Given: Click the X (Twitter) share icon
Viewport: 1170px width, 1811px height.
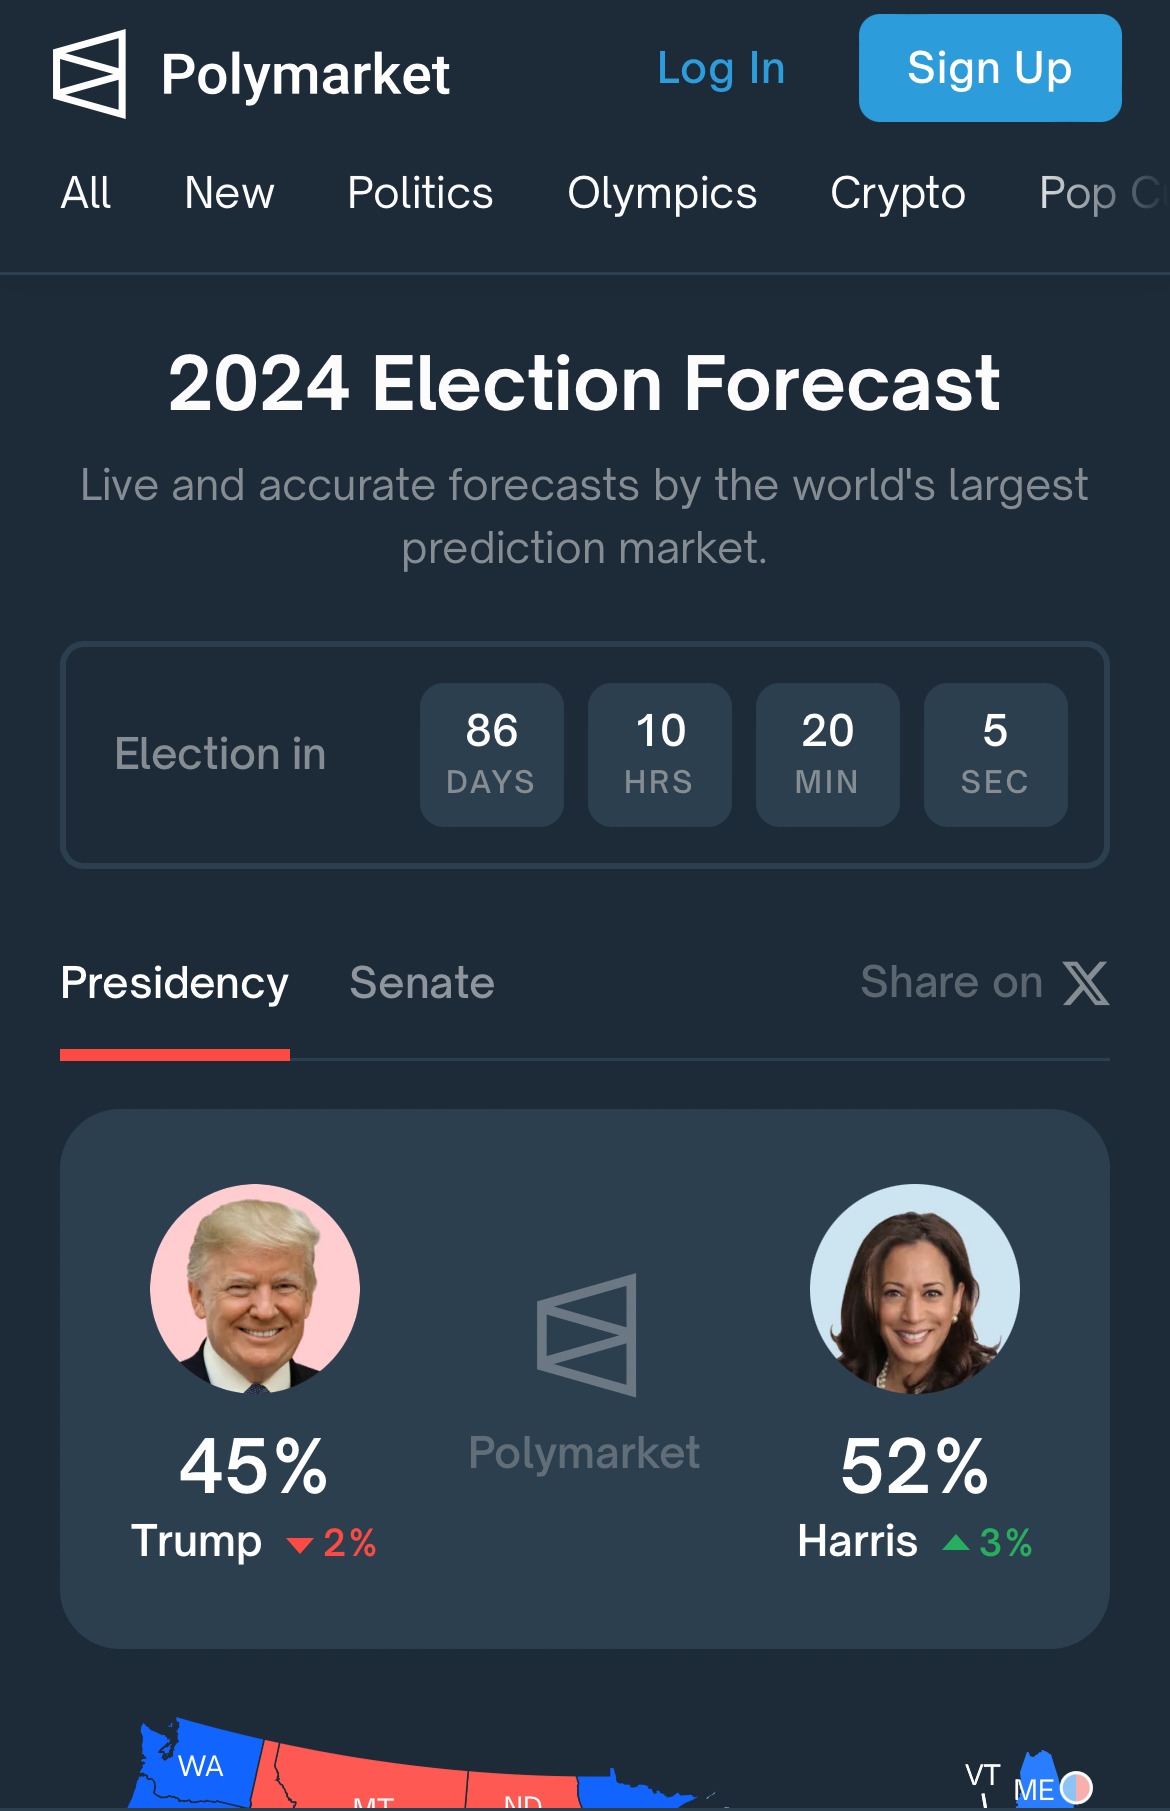Looking at the screenshot, I should pyautogui.click(x=1086, y=983).
